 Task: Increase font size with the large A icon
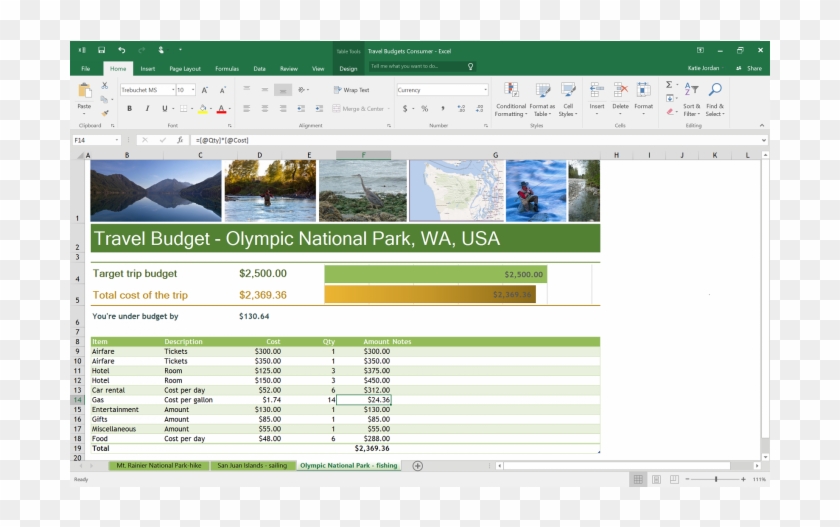[x=205, y=90]
